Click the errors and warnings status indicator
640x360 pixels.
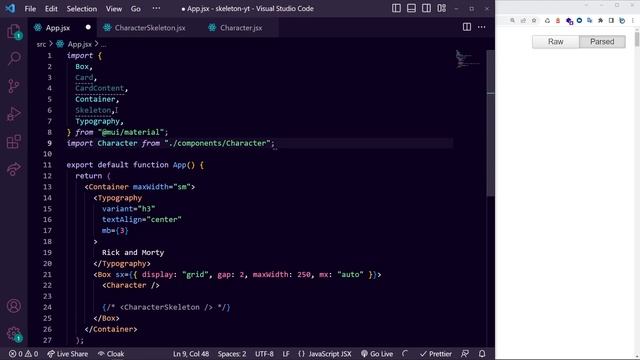click(x=23, y=354)
